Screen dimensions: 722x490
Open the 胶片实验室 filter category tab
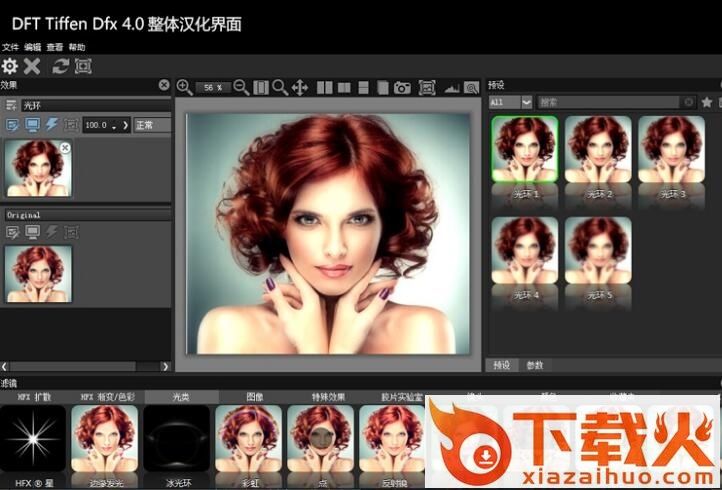point(402,397)
